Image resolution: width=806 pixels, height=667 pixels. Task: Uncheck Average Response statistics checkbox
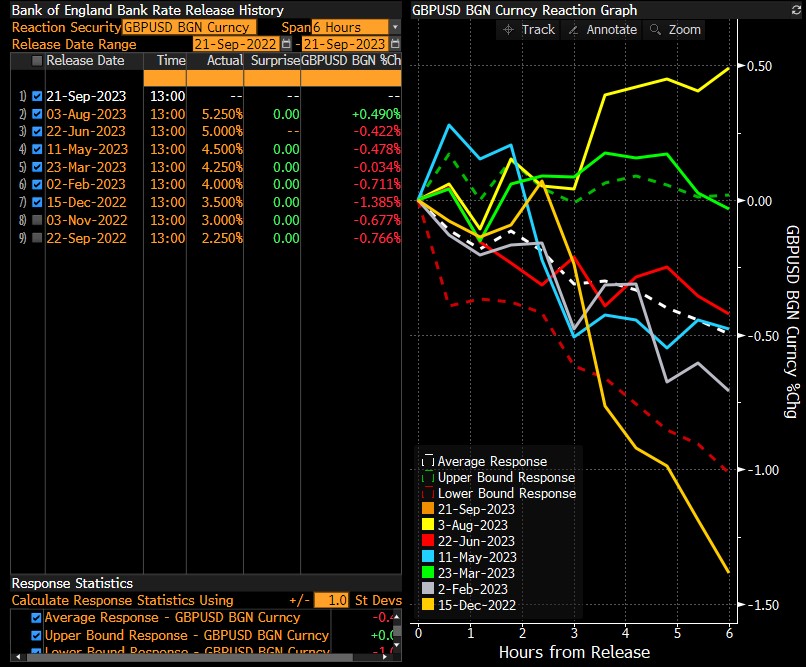[38, 618]
